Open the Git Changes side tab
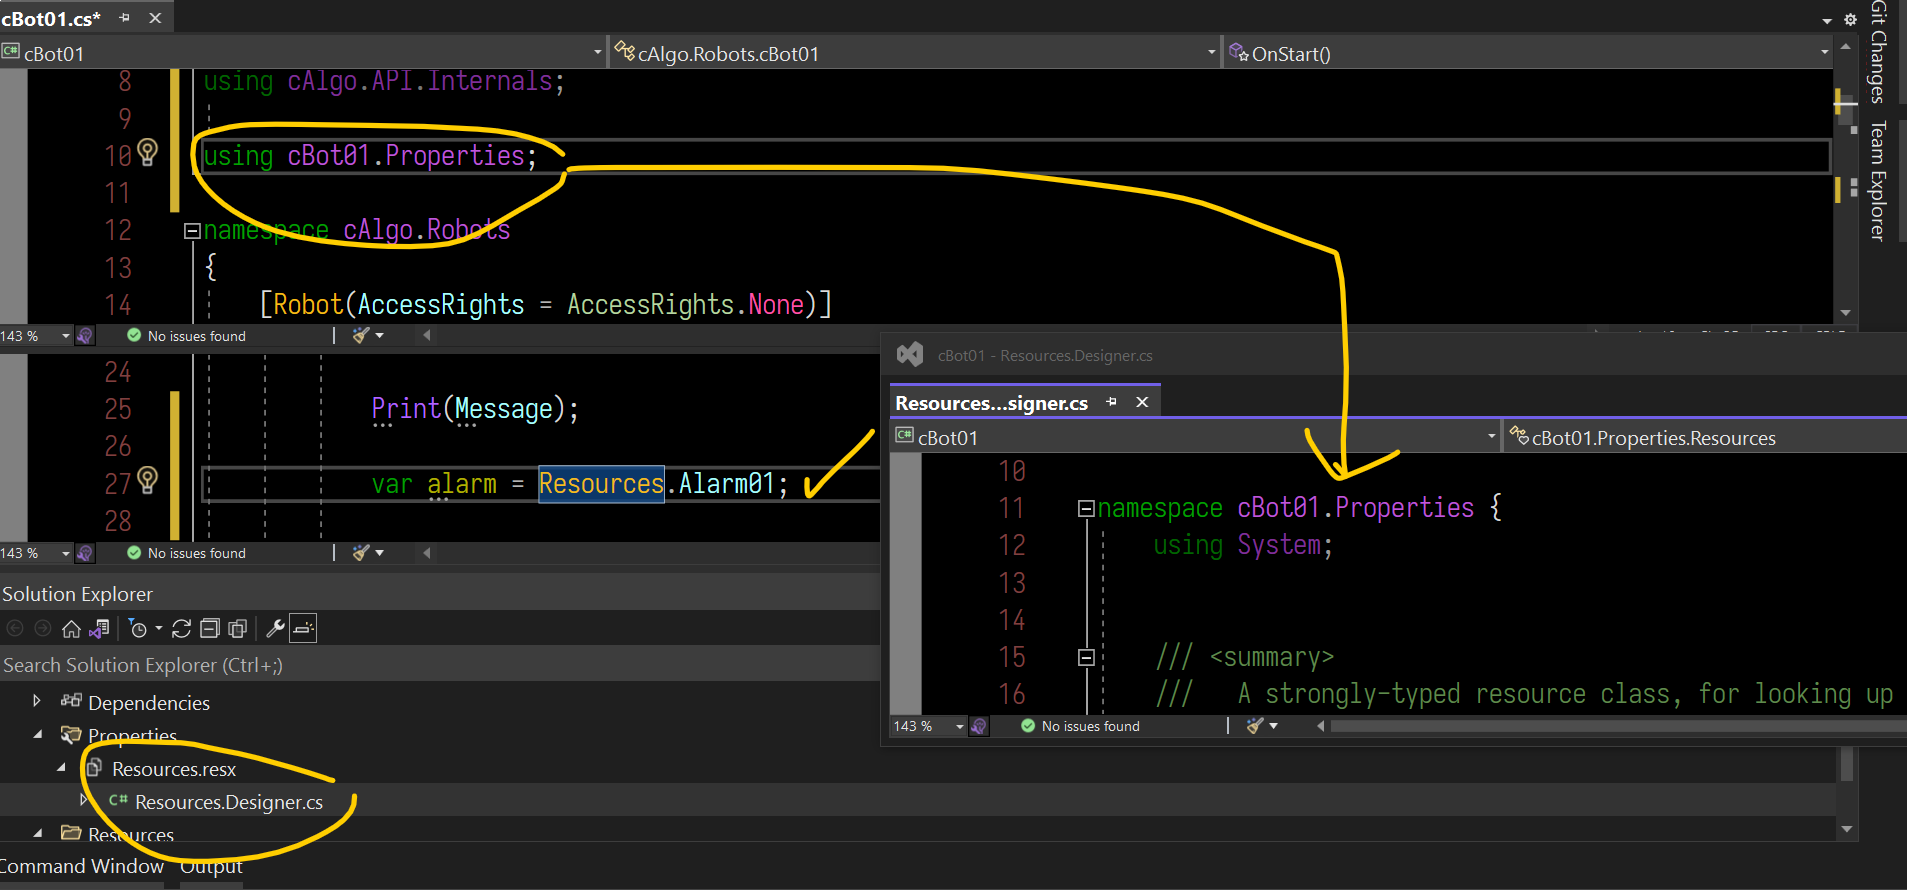 click(1878, 52)
